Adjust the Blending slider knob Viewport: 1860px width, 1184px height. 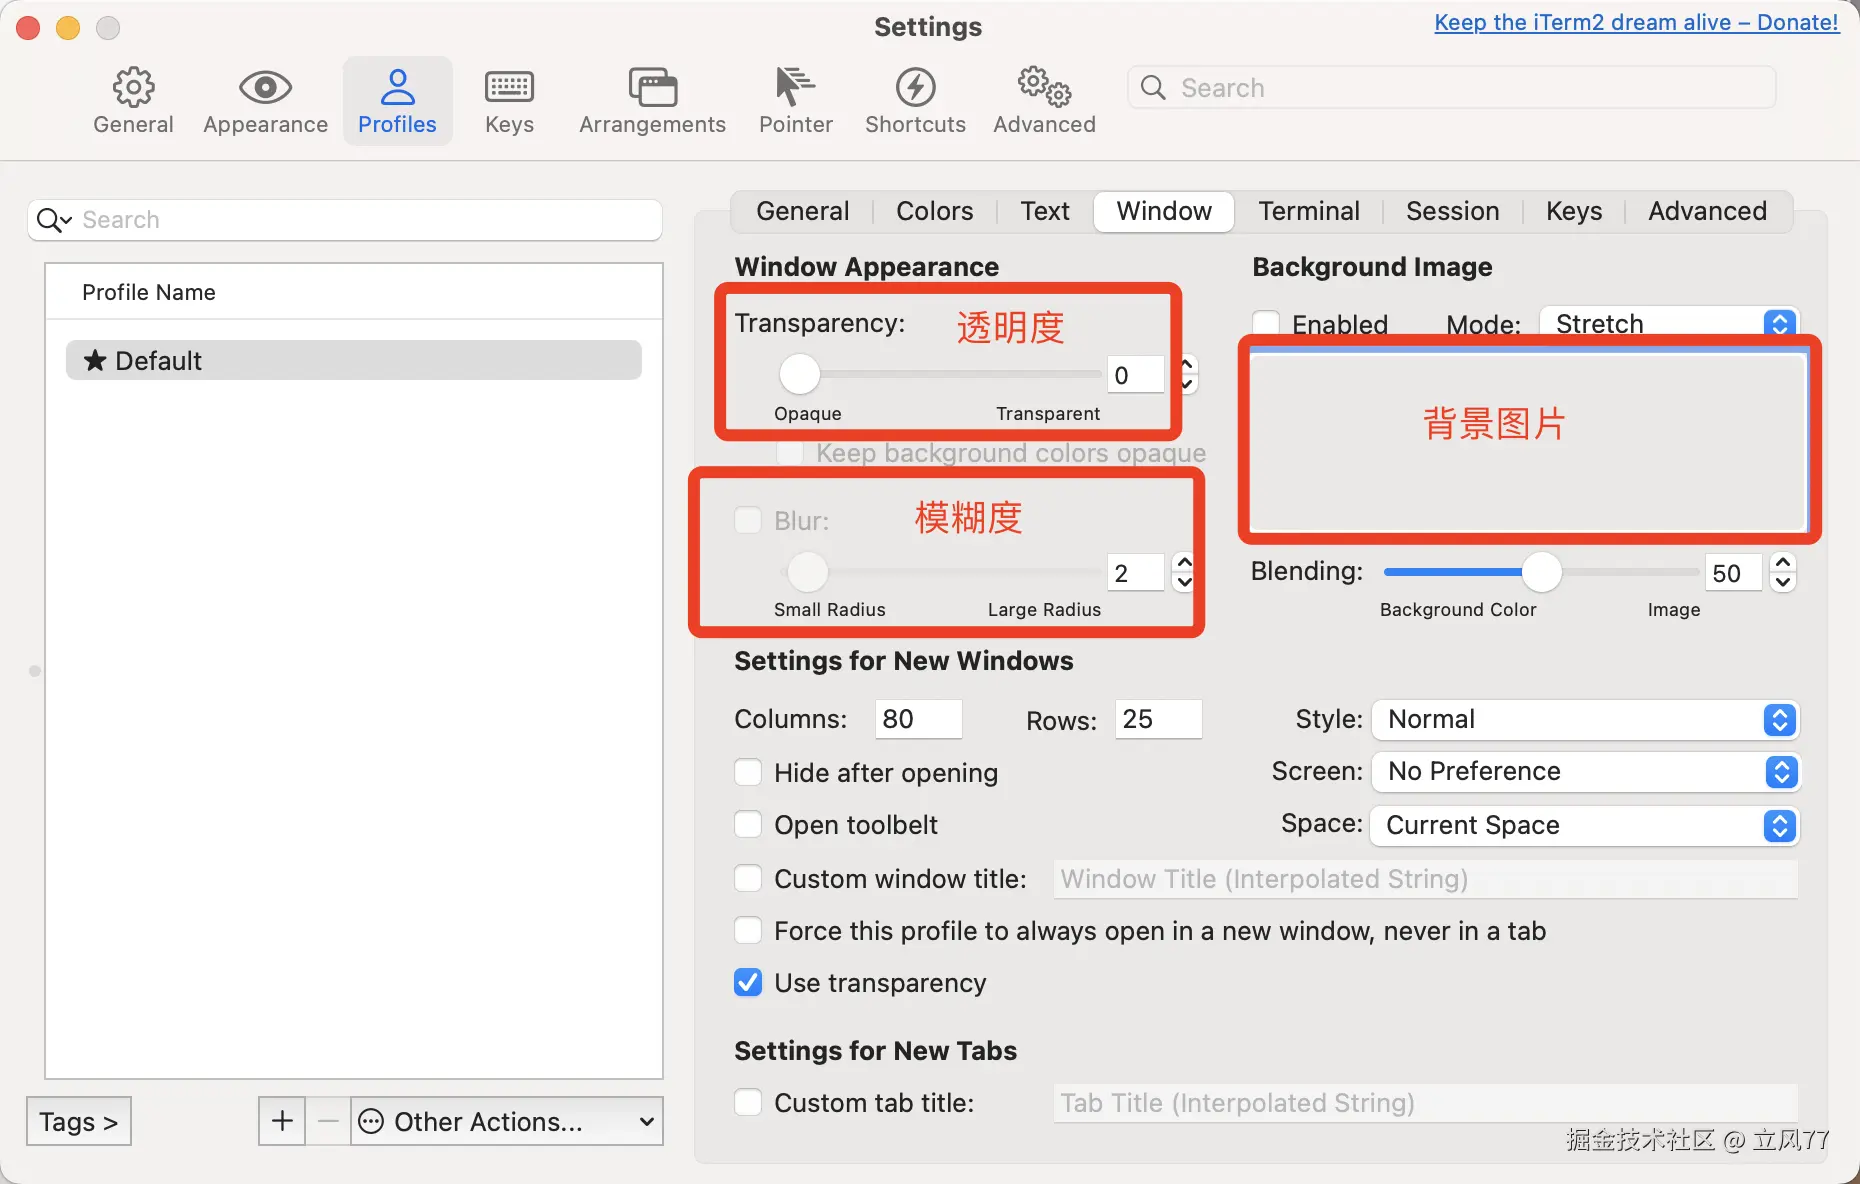[x=1541, y=572]
